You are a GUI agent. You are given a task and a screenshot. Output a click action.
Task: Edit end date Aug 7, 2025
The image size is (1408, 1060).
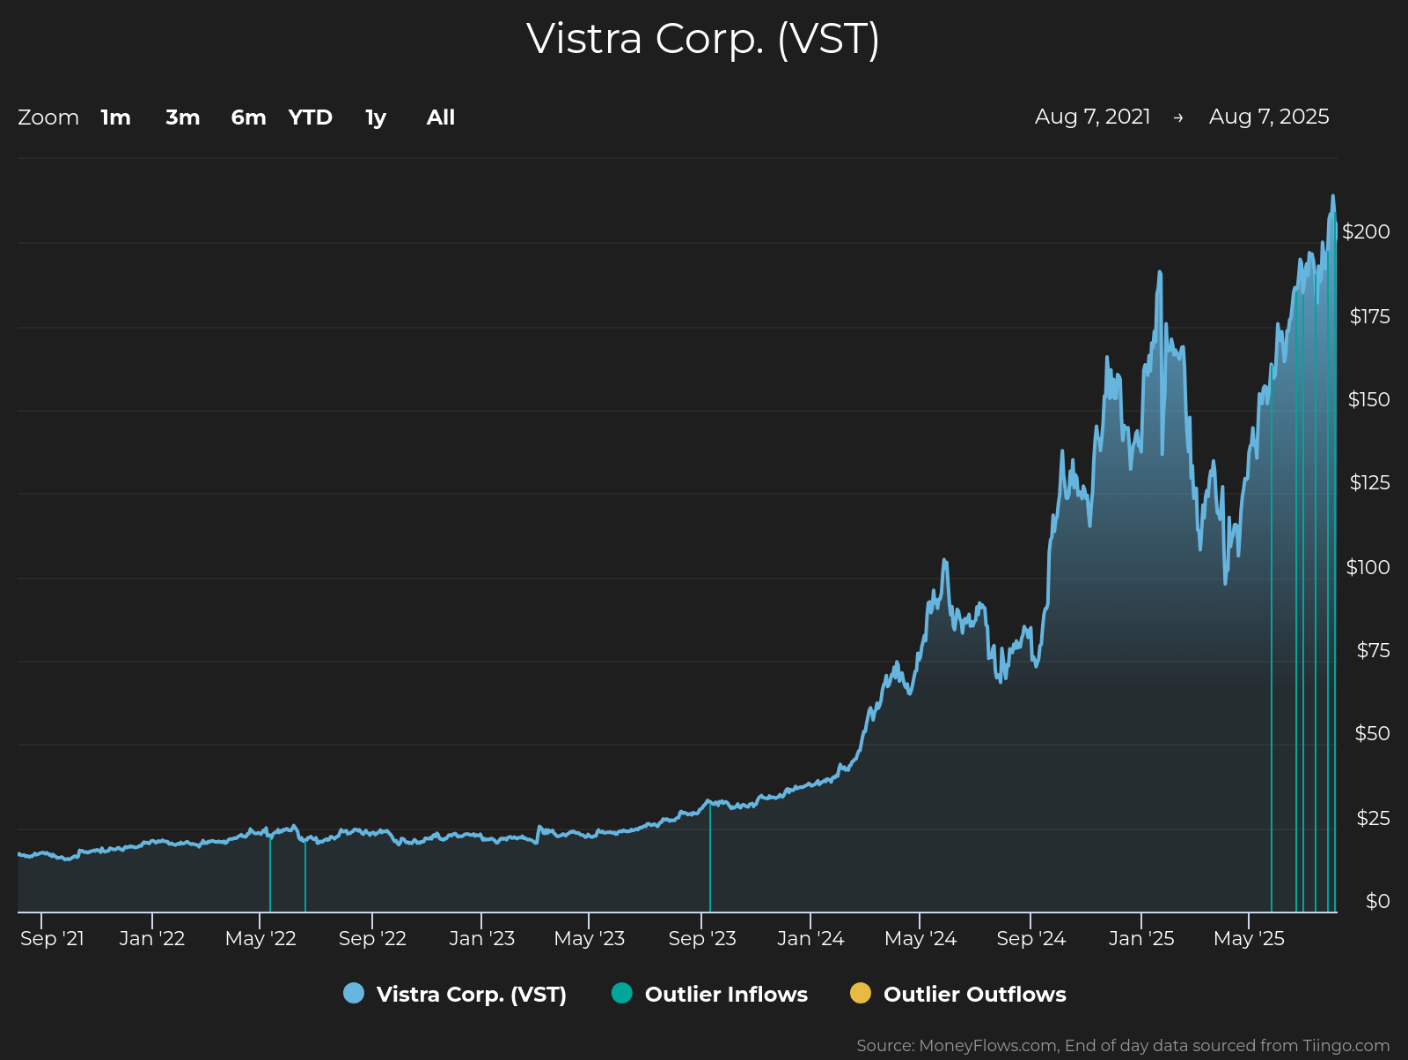pyautogui.click(x=1269, y=117)
